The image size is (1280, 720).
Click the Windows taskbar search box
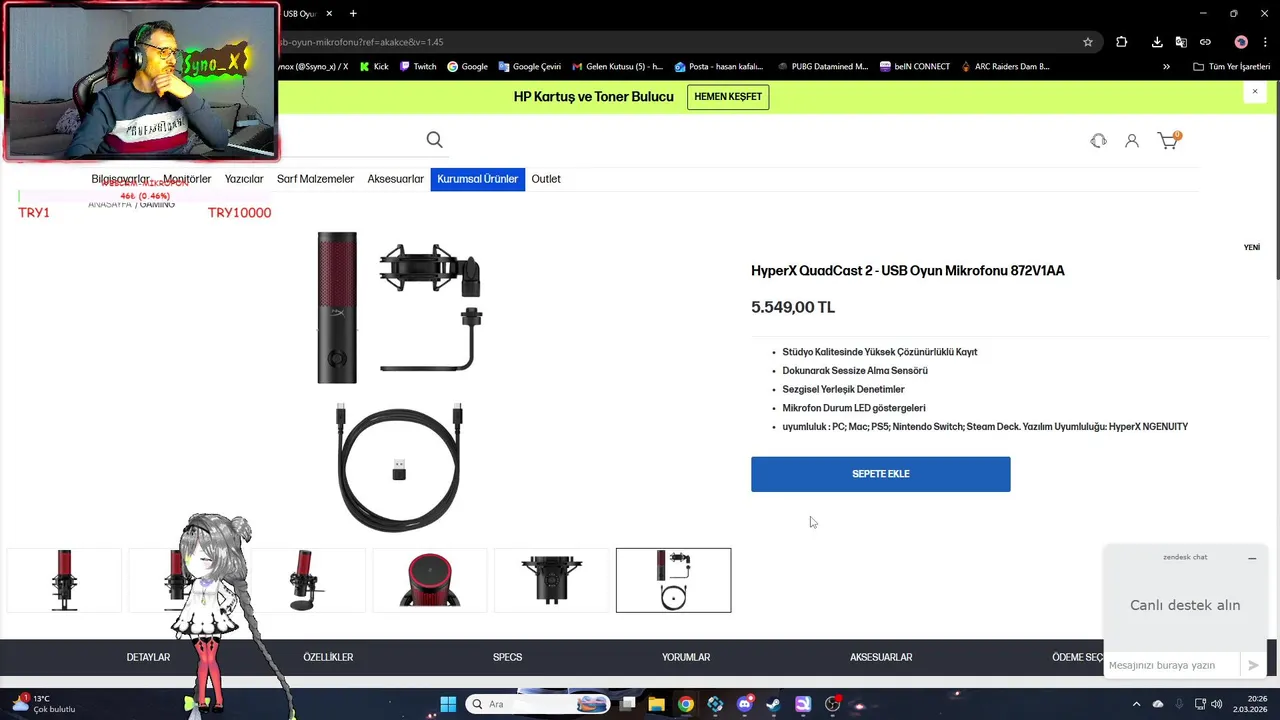pos(539,704)
